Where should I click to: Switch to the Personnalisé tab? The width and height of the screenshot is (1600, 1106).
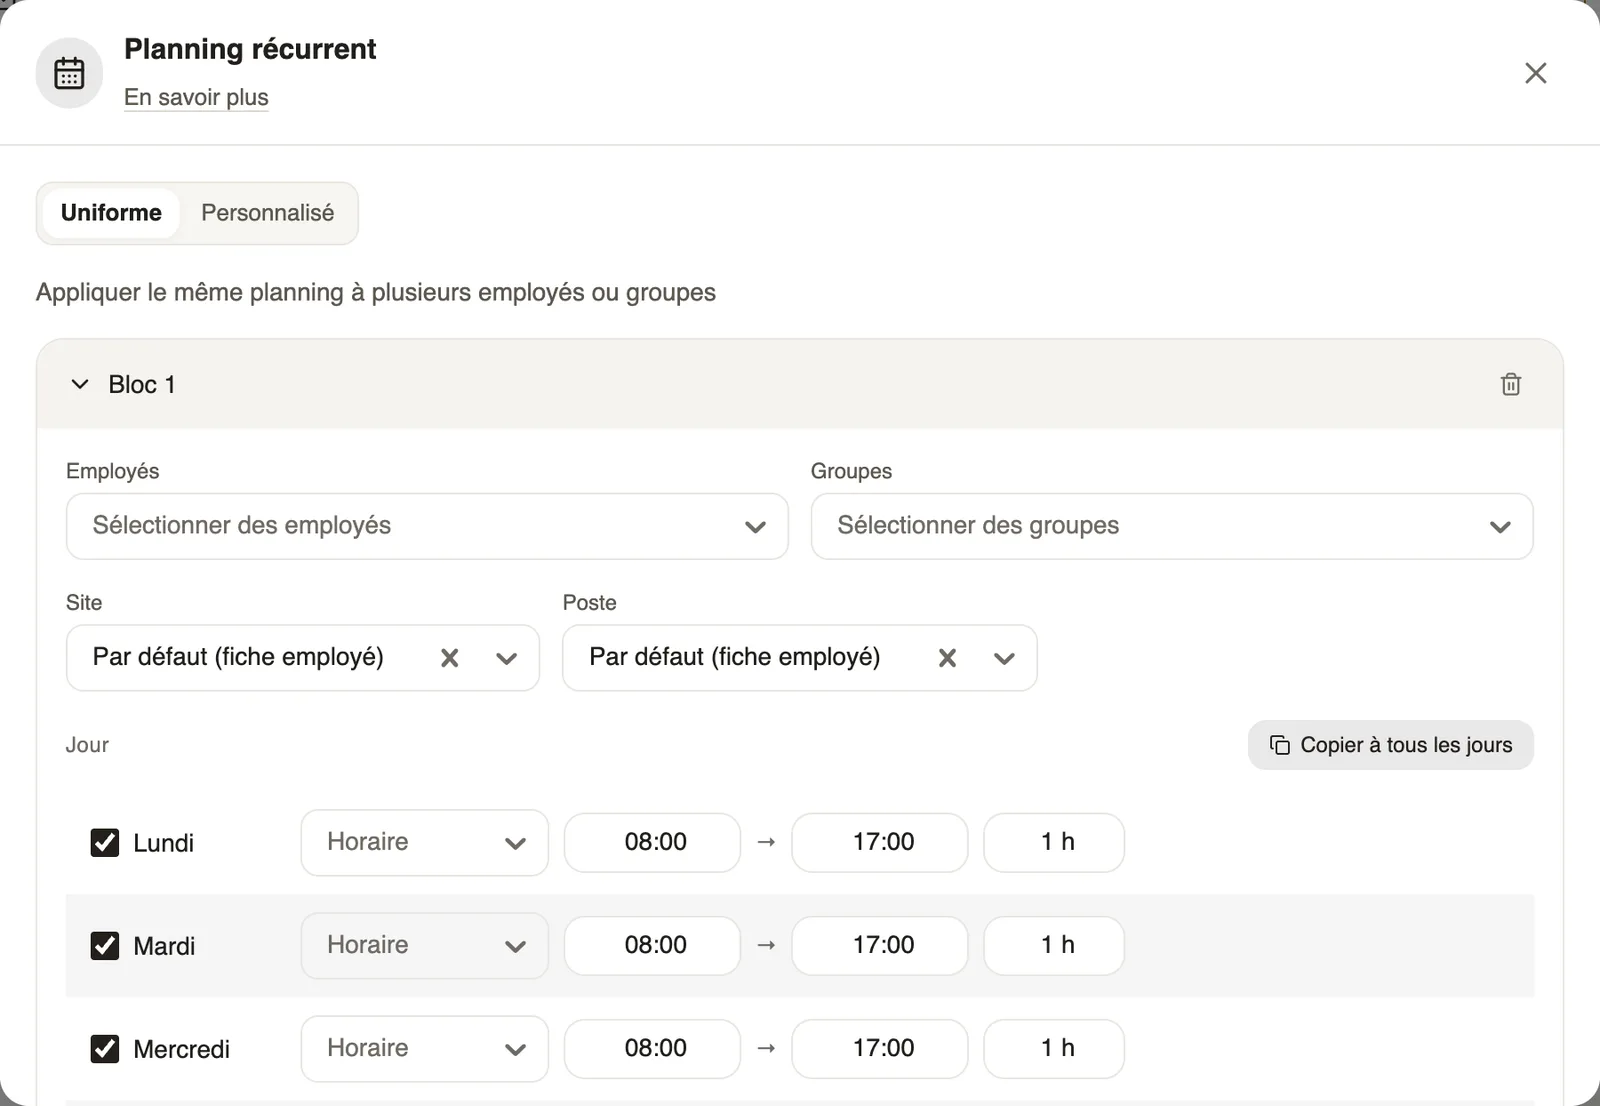[x=267, y=213]
